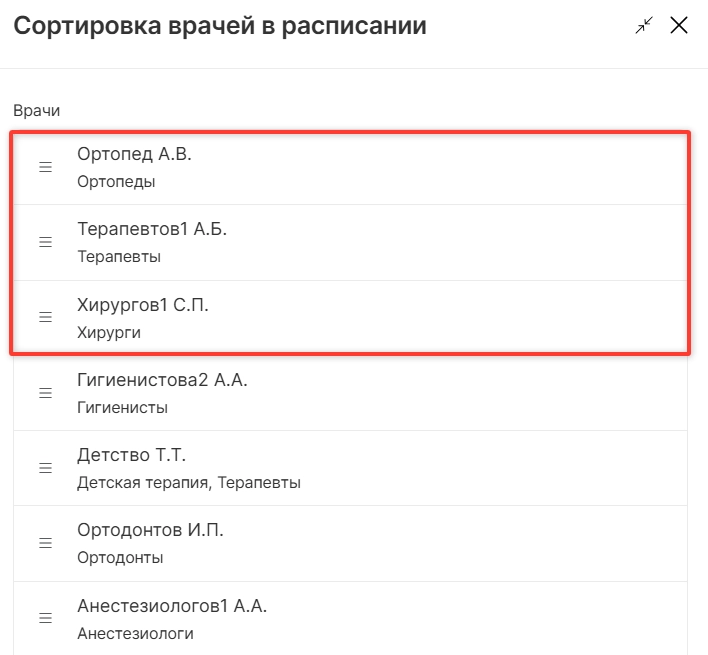Select the doctor name Детство Т.Т.
The width and height of the screenshot is (708, 655).
click(131, 455)
